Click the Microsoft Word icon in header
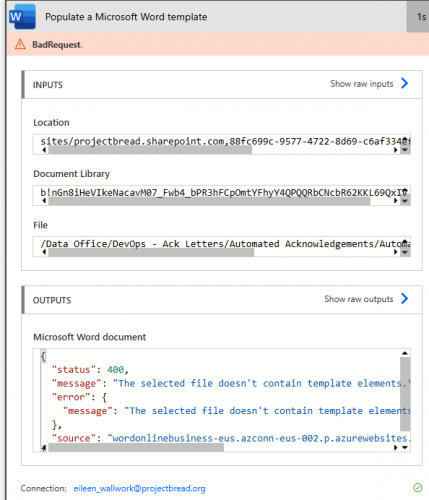 [x=22, y=17]
